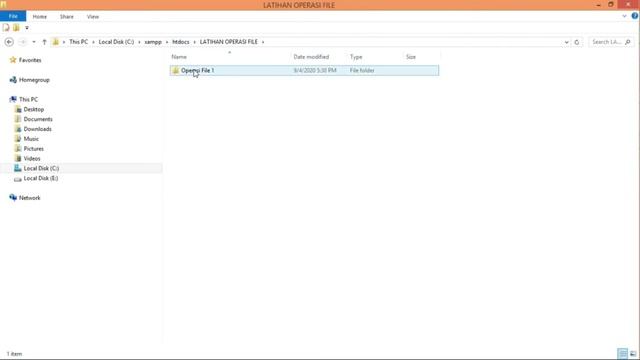
Task: Click the New folder quick access icon
Action: 16,28
